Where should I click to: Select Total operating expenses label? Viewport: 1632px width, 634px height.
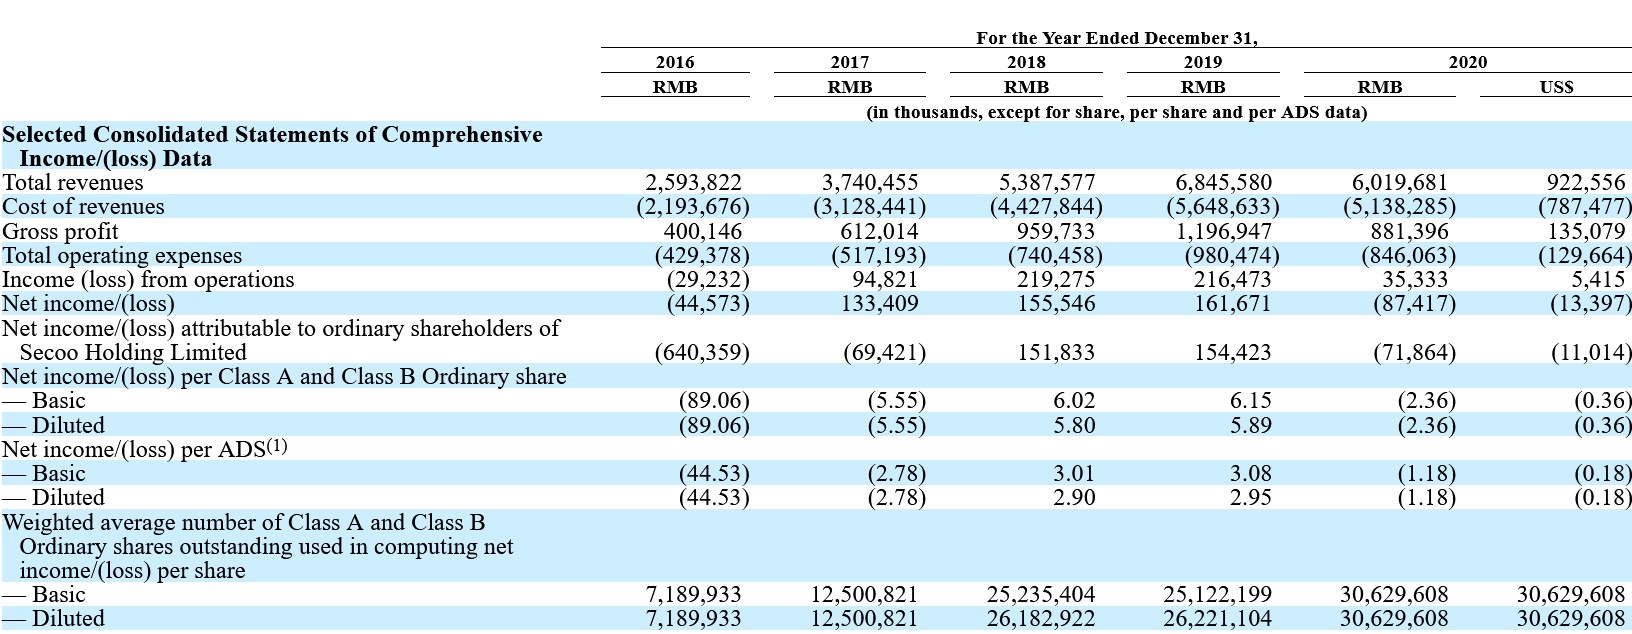coord(122,256)
